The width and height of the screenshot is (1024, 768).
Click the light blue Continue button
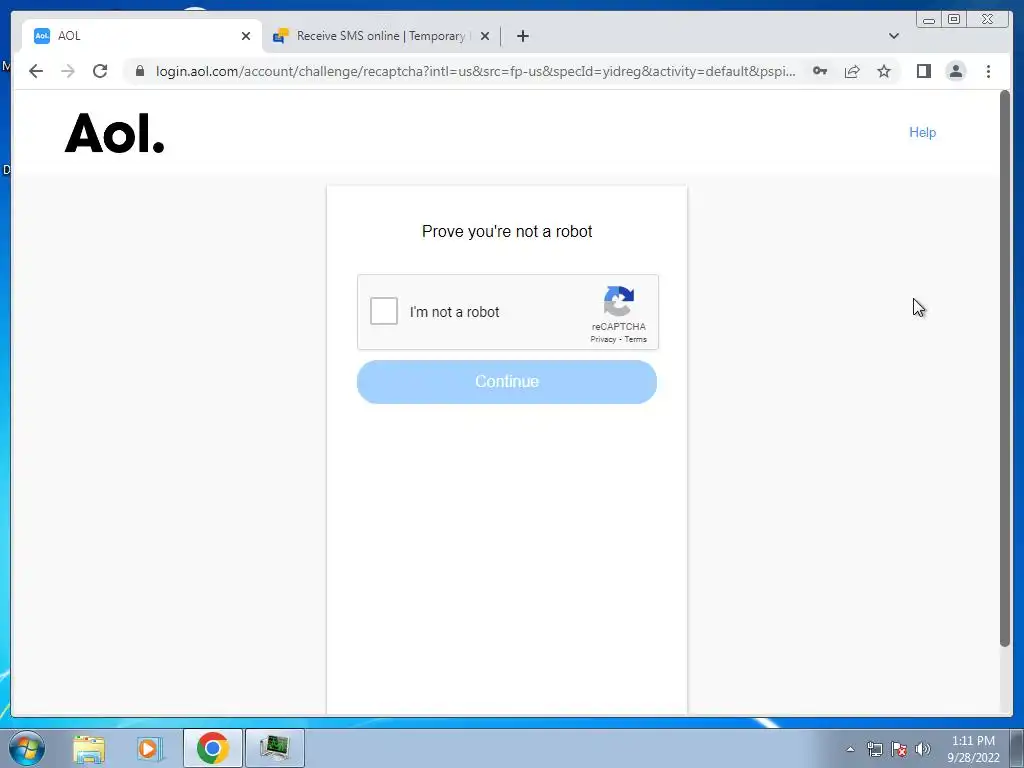[507, 381]
